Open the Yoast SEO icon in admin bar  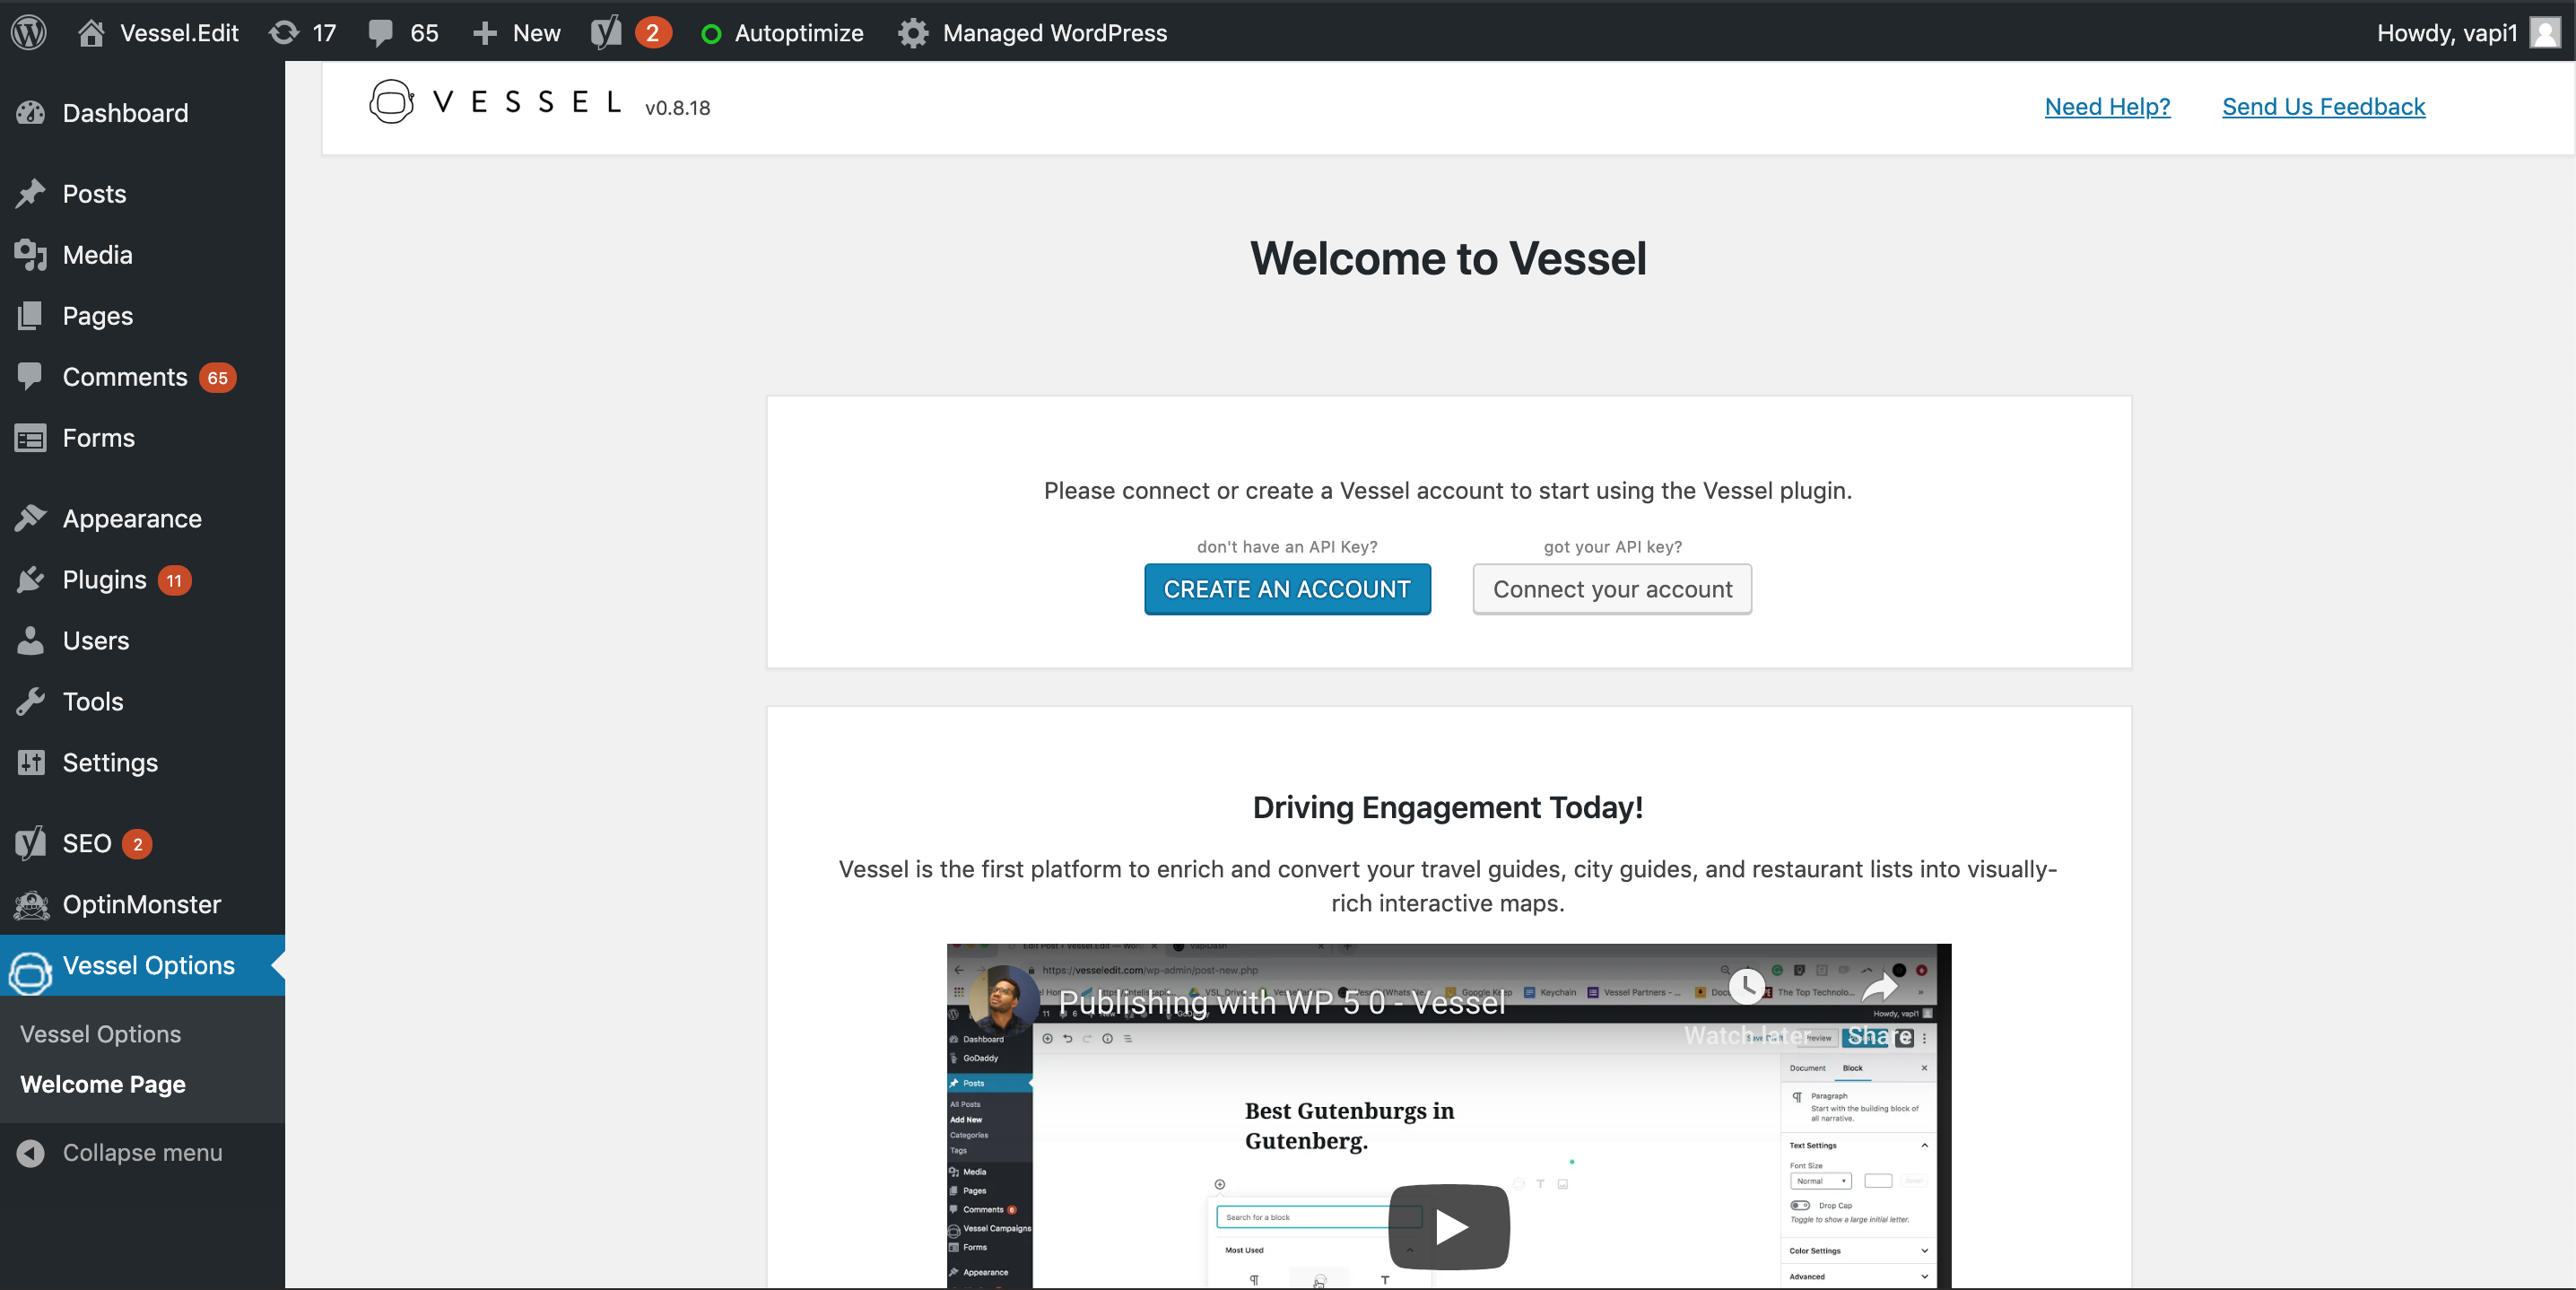click(606, 32)
